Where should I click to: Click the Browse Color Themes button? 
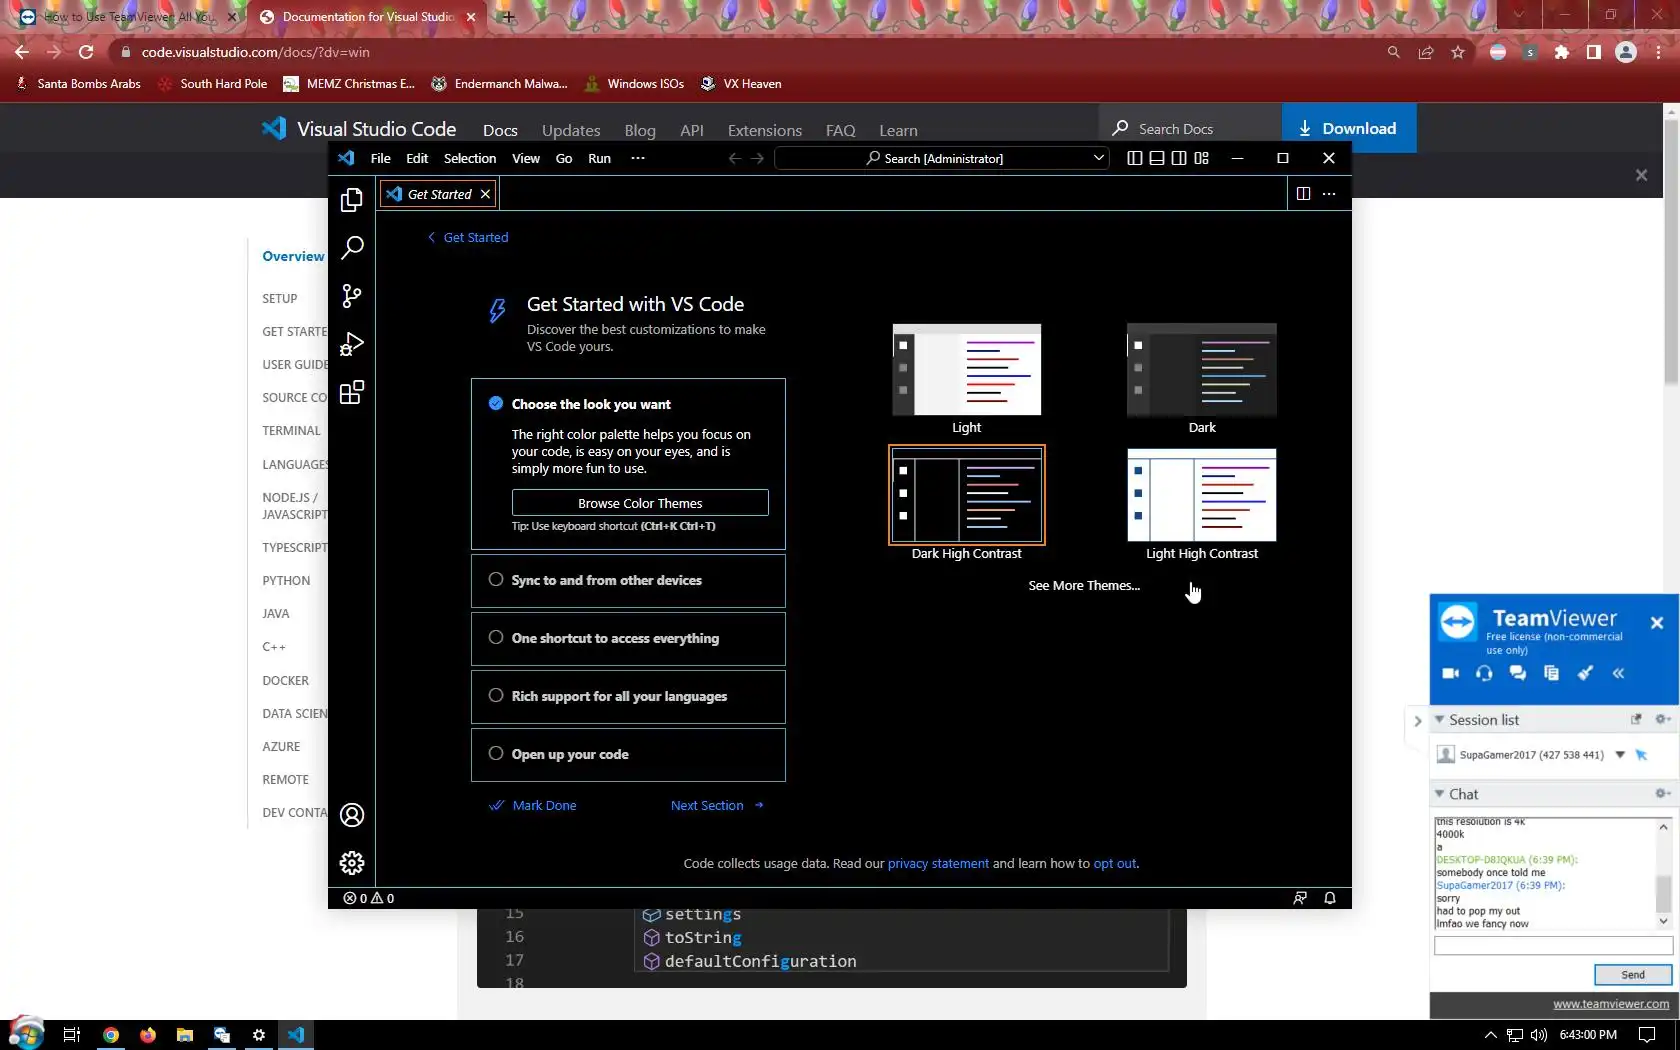(640, 503)
